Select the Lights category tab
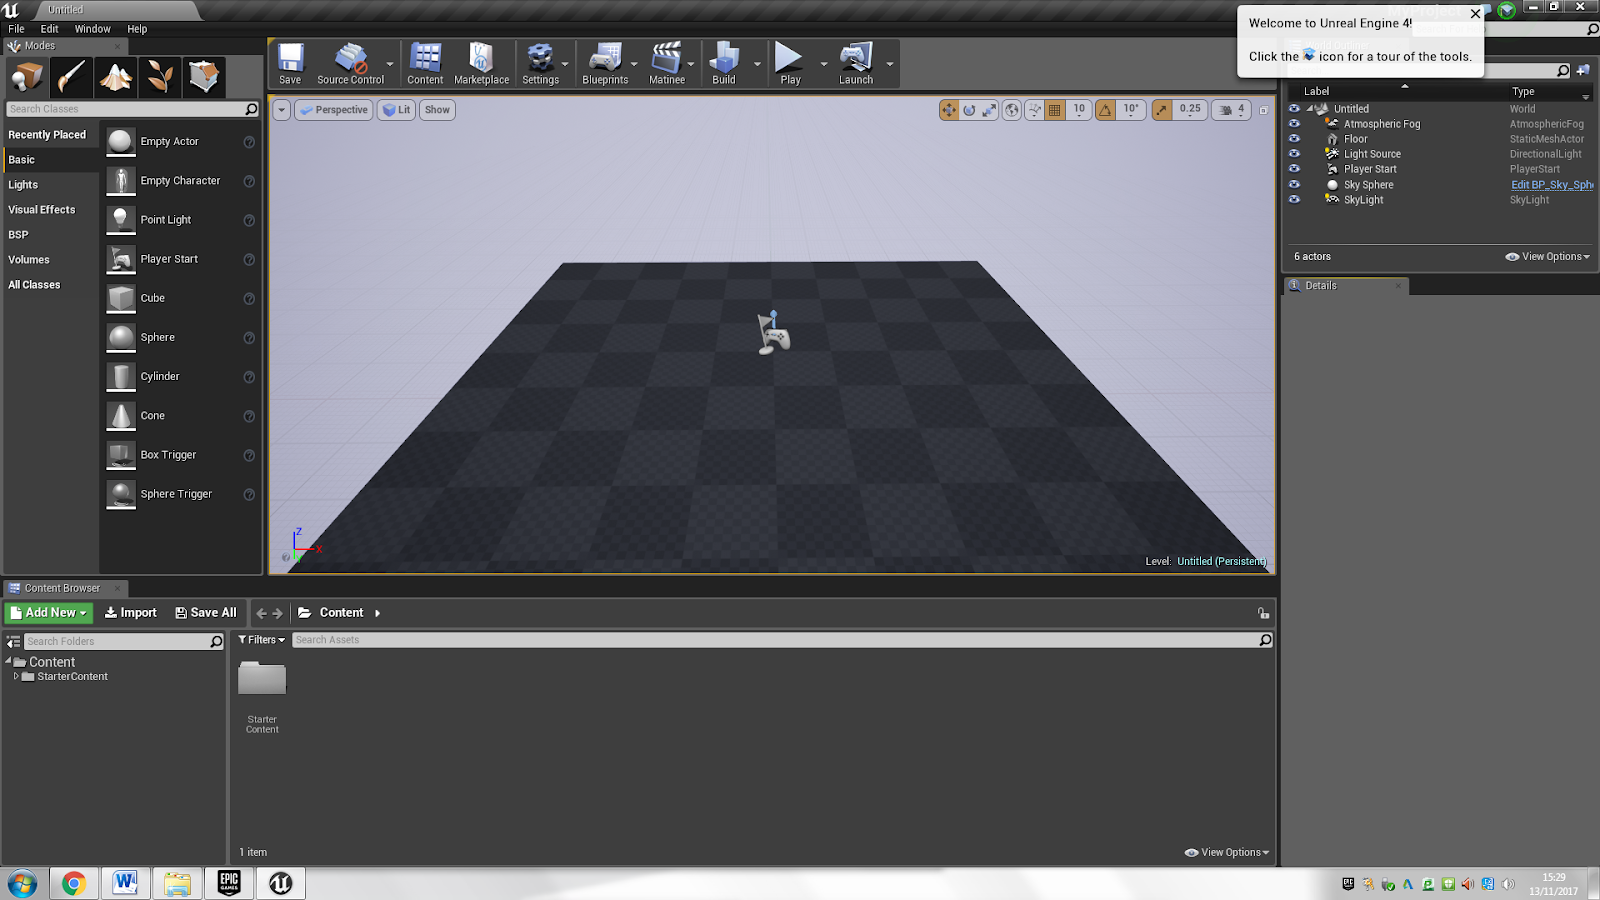Screen dimensions: 1600x900 point(51,185)
